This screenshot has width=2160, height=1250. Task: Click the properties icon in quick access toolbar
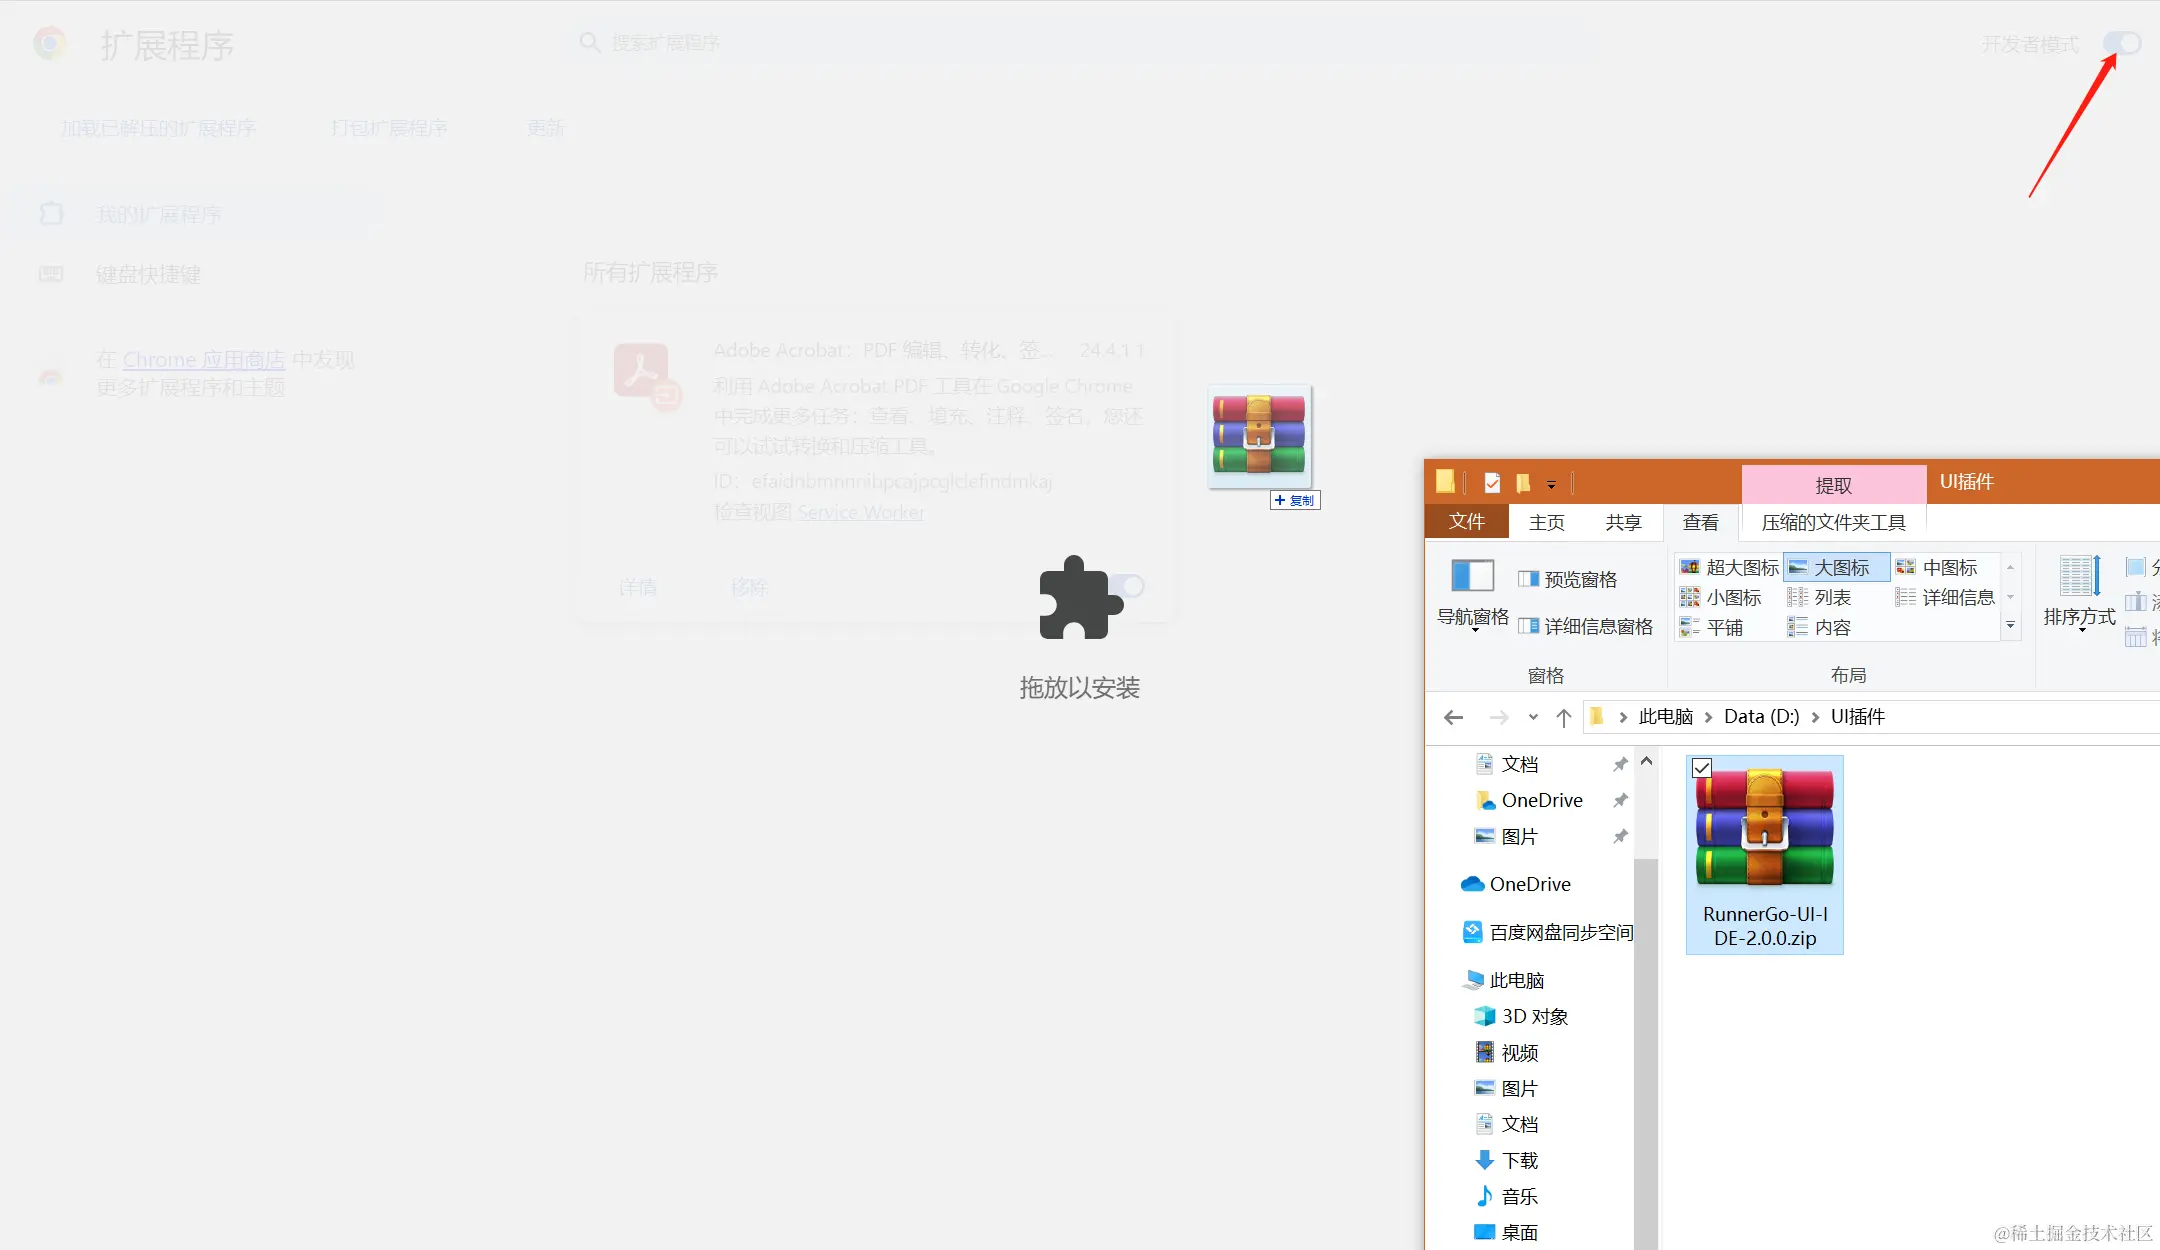point(1492,483)
